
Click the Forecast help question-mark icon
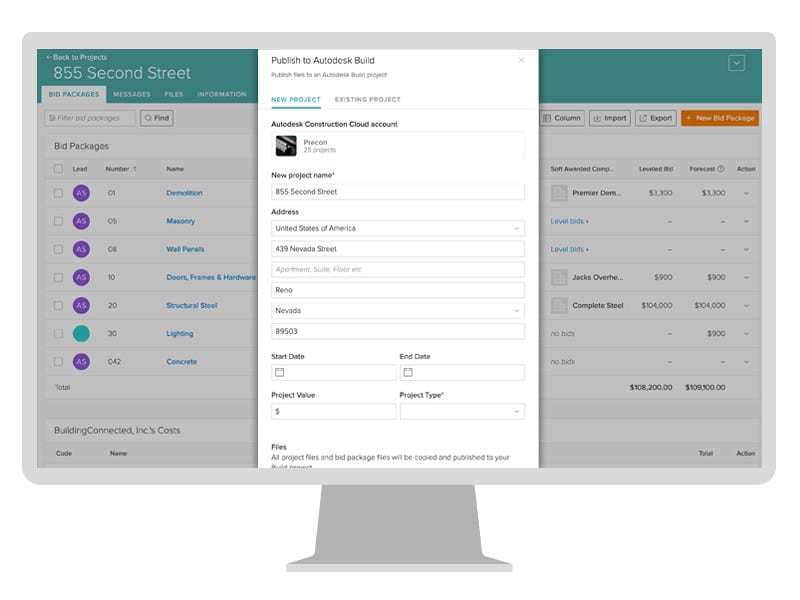(720, 169)
